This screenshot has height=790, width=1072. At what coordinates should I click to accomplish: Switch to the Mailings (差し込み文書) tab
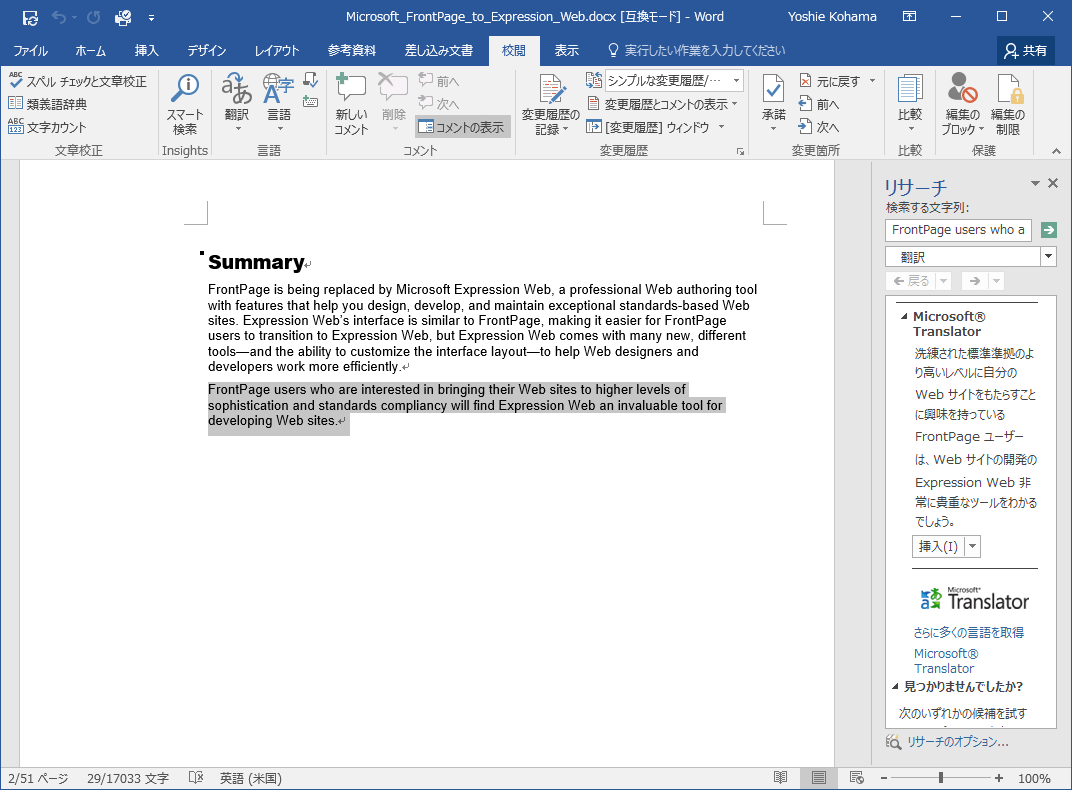click(x=439, y=51)
